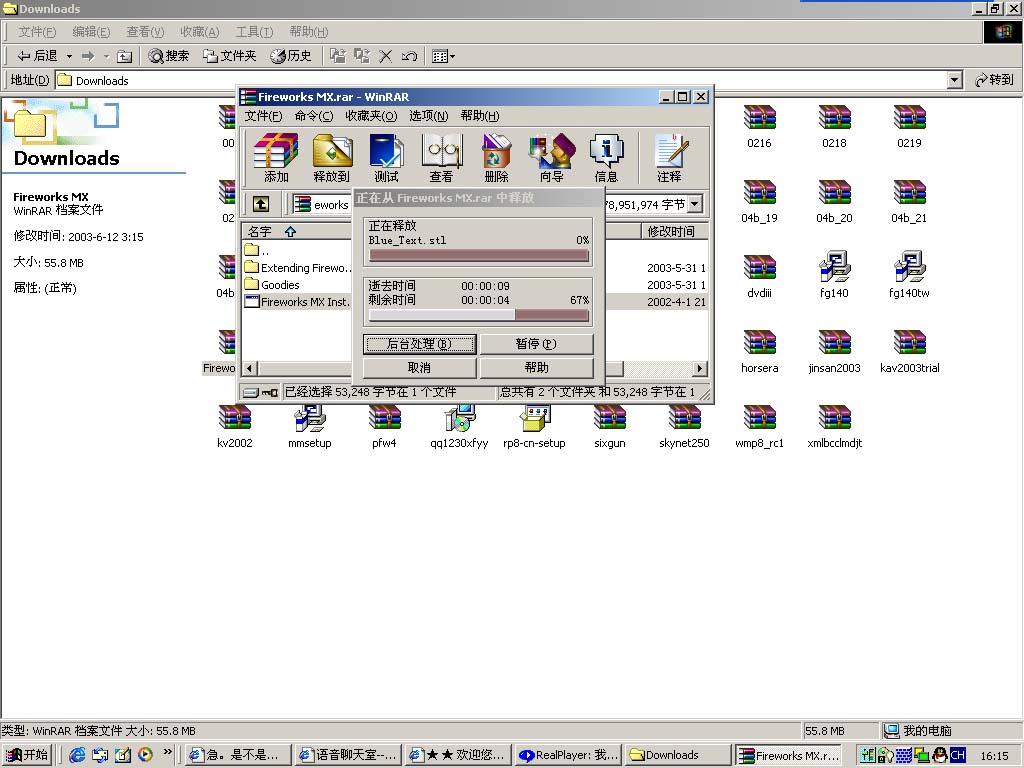Select the qq1230xfyy installer icon

pyautogui.click(x=459, y=427)
